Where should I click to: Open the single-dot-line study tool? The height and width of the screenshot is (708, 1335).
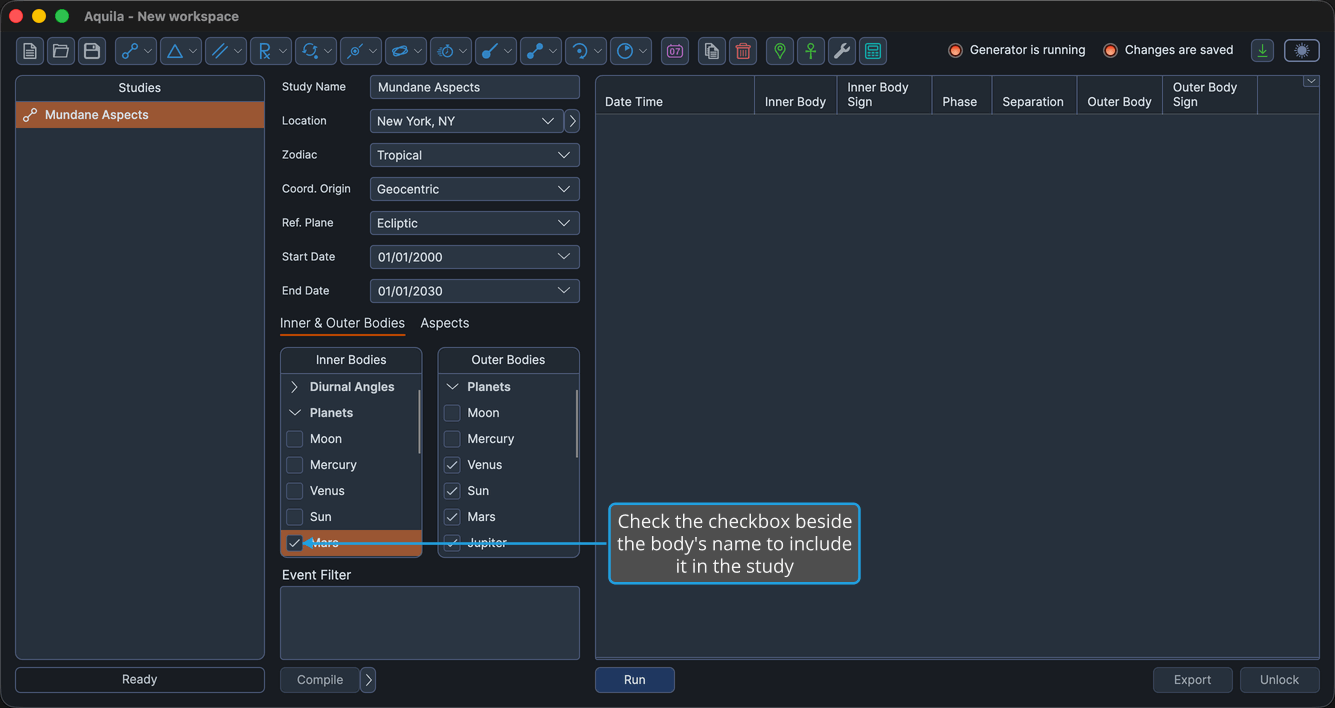[x=496, y=51]
